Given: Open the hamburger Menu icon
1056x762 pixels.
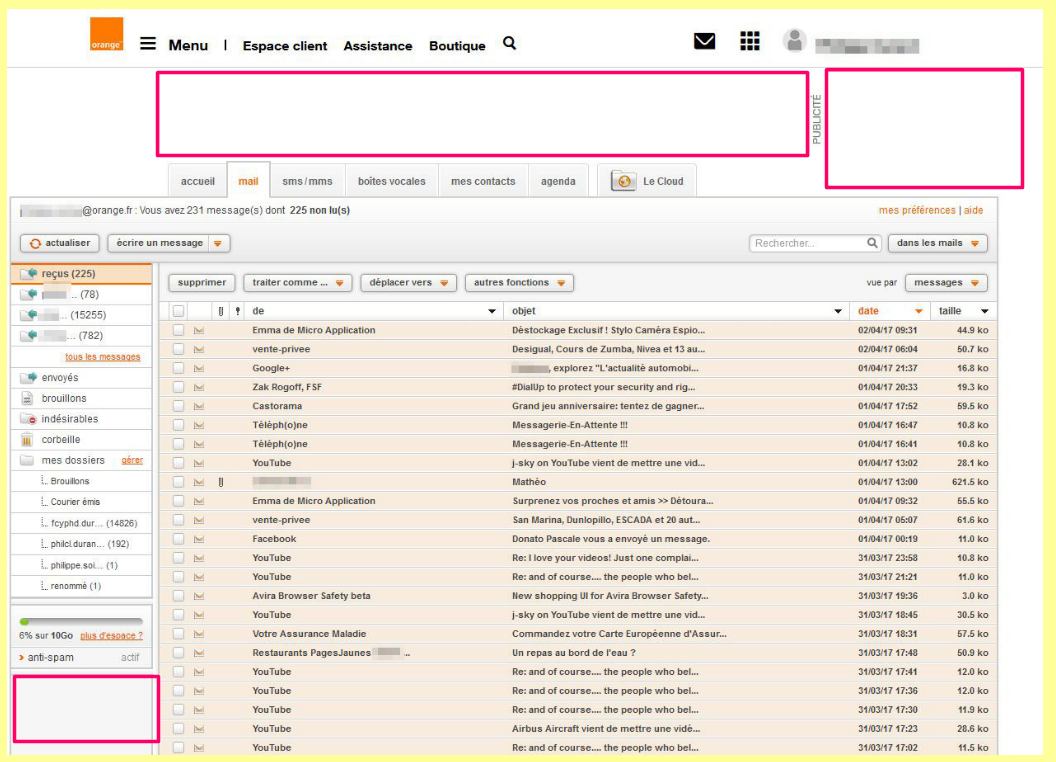Looking at the screenshot, I should pyautogui.click(x=148, y=45).
